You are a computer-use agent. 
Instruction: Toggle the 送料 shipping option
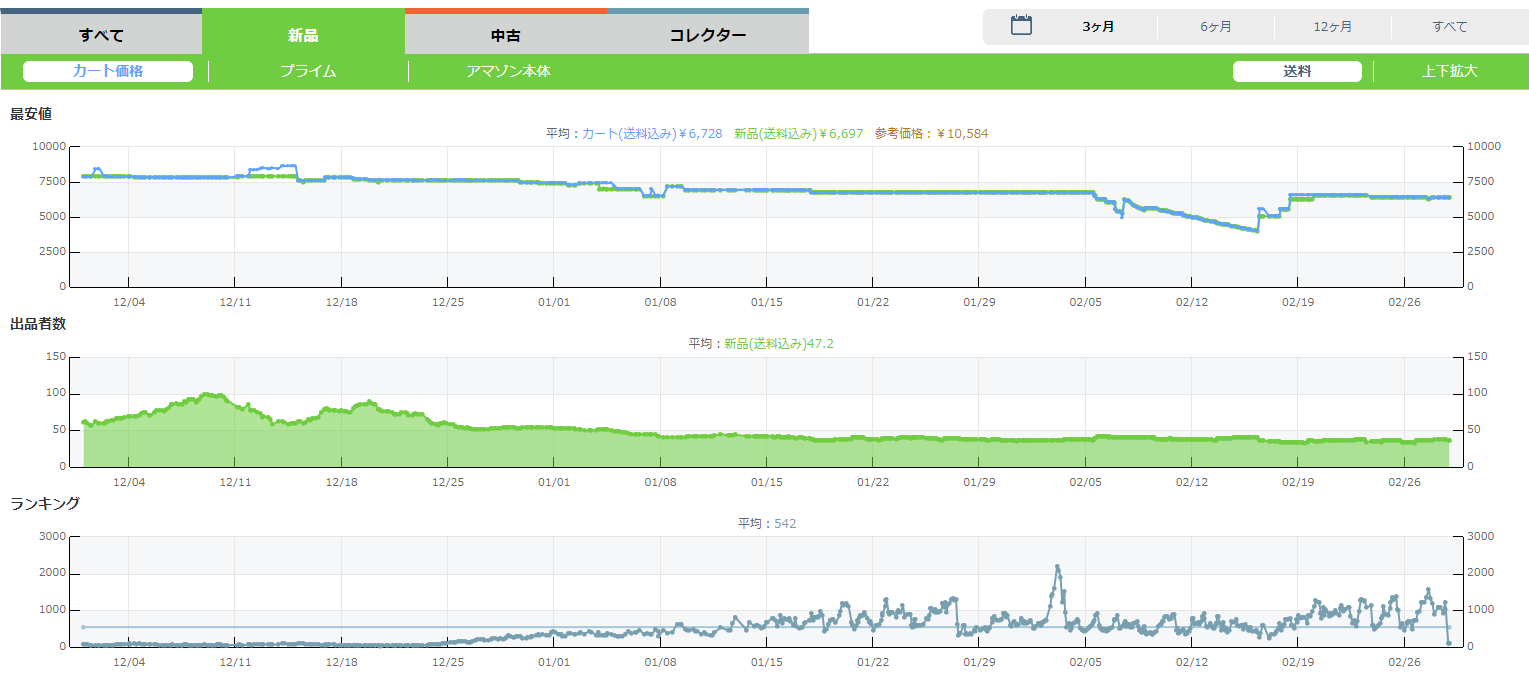[1297, 71]
